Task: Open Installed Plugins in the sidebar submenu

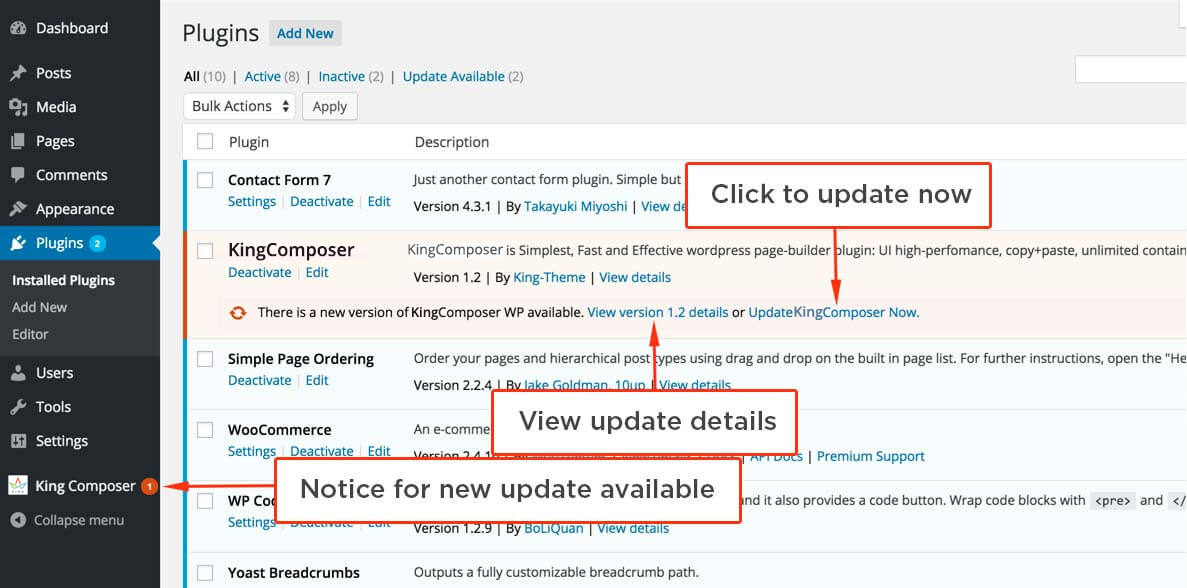Action: point(64,281)
